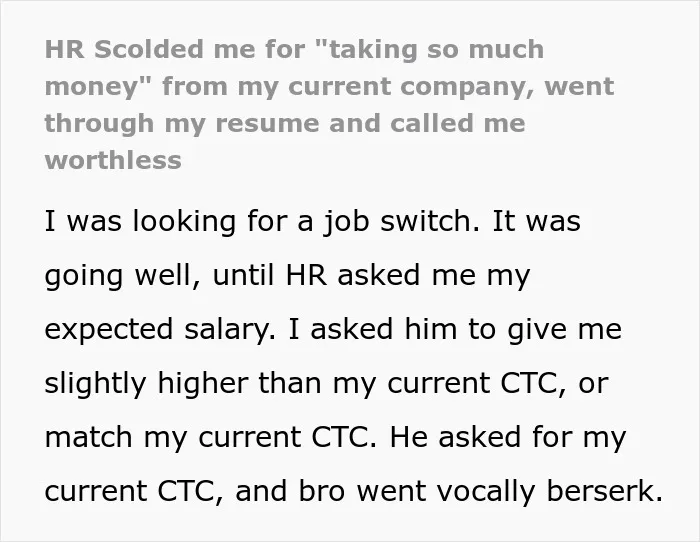The width and height of the screenshot is (700, 542).
Task: Click "current CTC, and bro" on the last line
Action: [195, 491]
